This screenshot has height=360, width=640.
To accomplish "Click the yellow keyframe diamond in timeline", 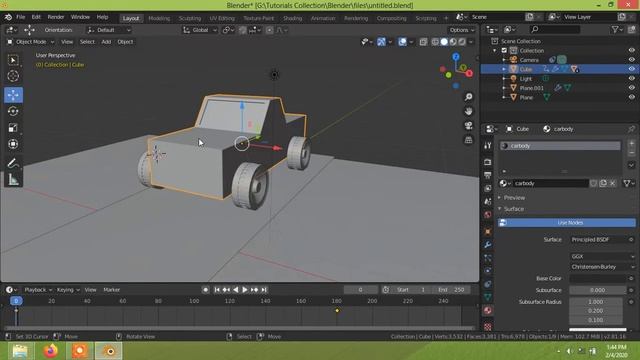I will tap(337, 311).
